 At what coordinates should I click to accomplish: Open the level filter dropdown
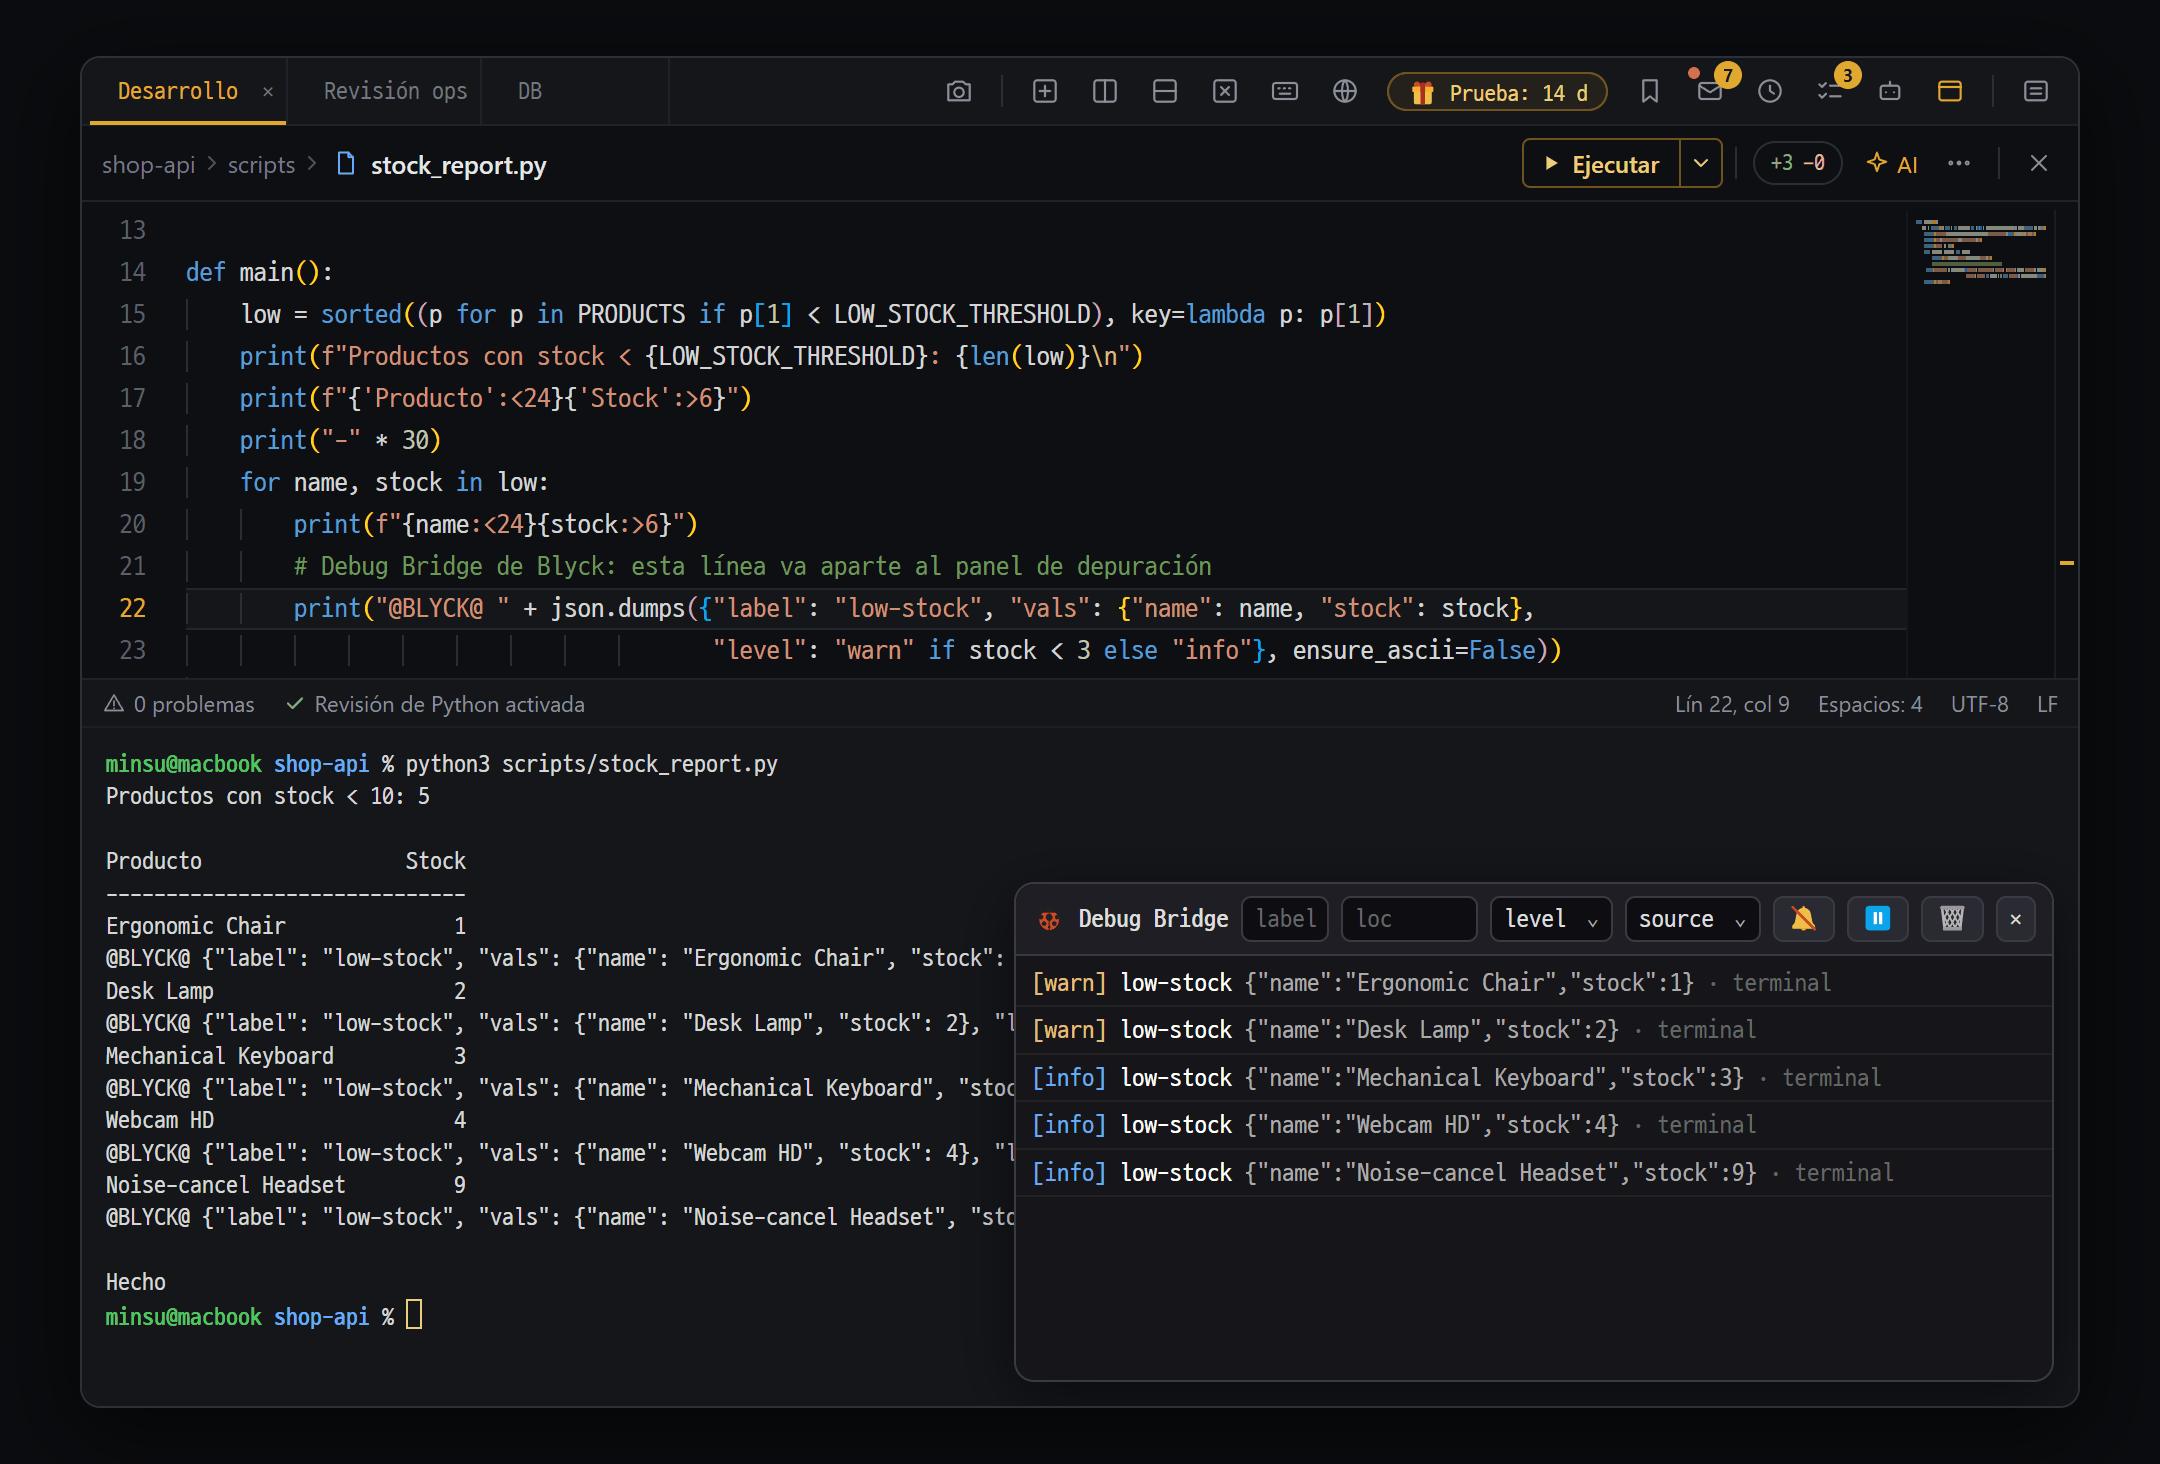click(1551, 919)
